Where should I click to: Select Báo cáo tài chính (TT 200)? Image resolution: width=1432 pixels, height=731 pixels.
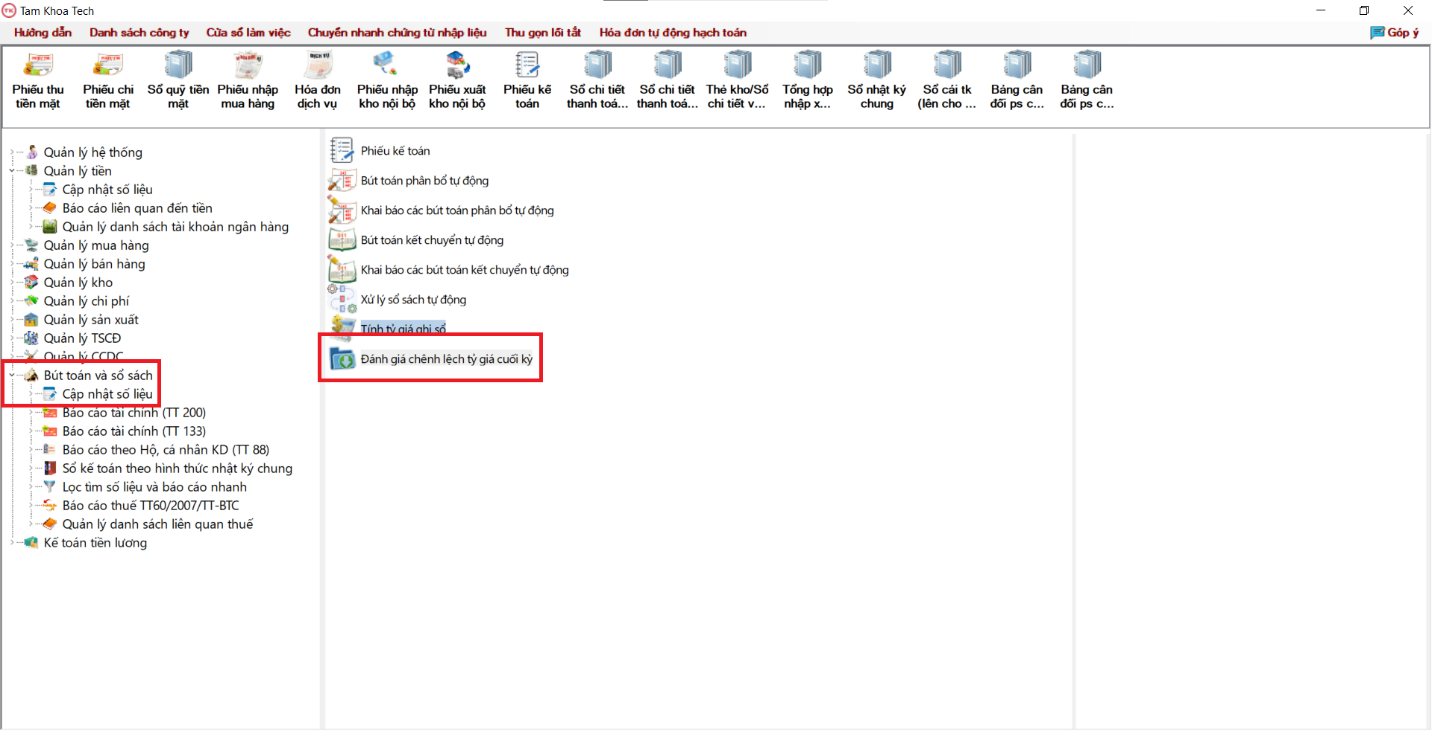point(134,413)
